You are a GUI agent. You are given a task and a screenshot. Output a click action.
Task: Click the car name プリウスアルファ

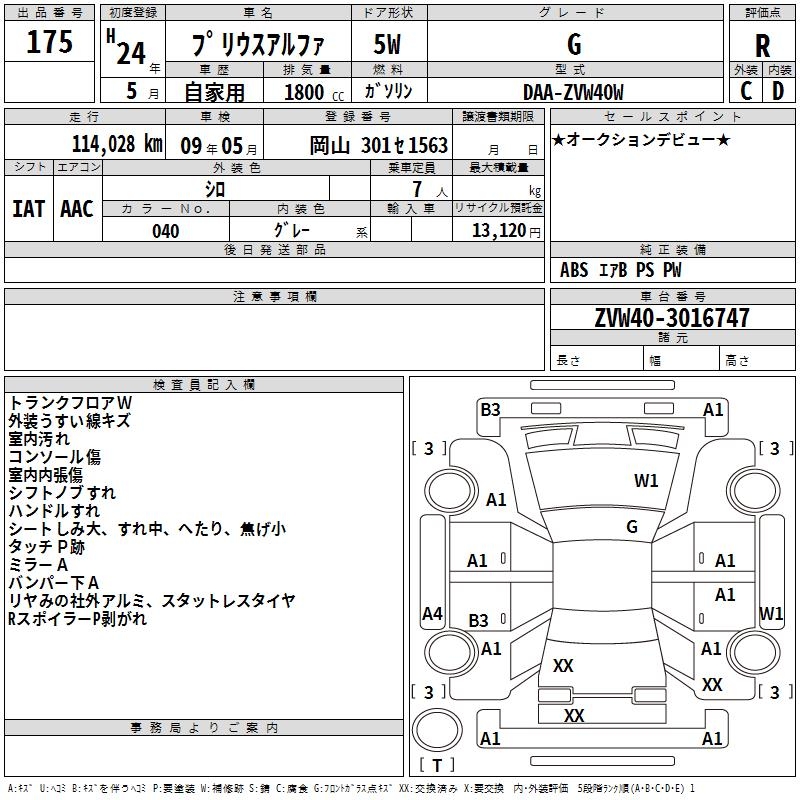(x=258, y=46)
